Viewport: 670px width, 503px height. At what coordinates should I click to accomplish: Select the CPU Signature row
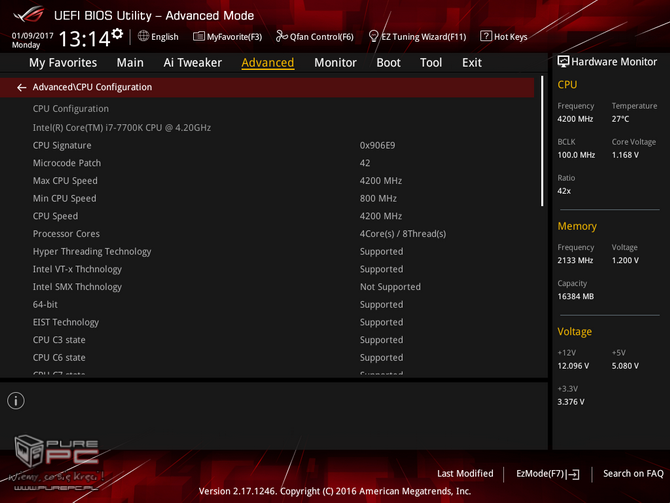[x=267, y=145]
